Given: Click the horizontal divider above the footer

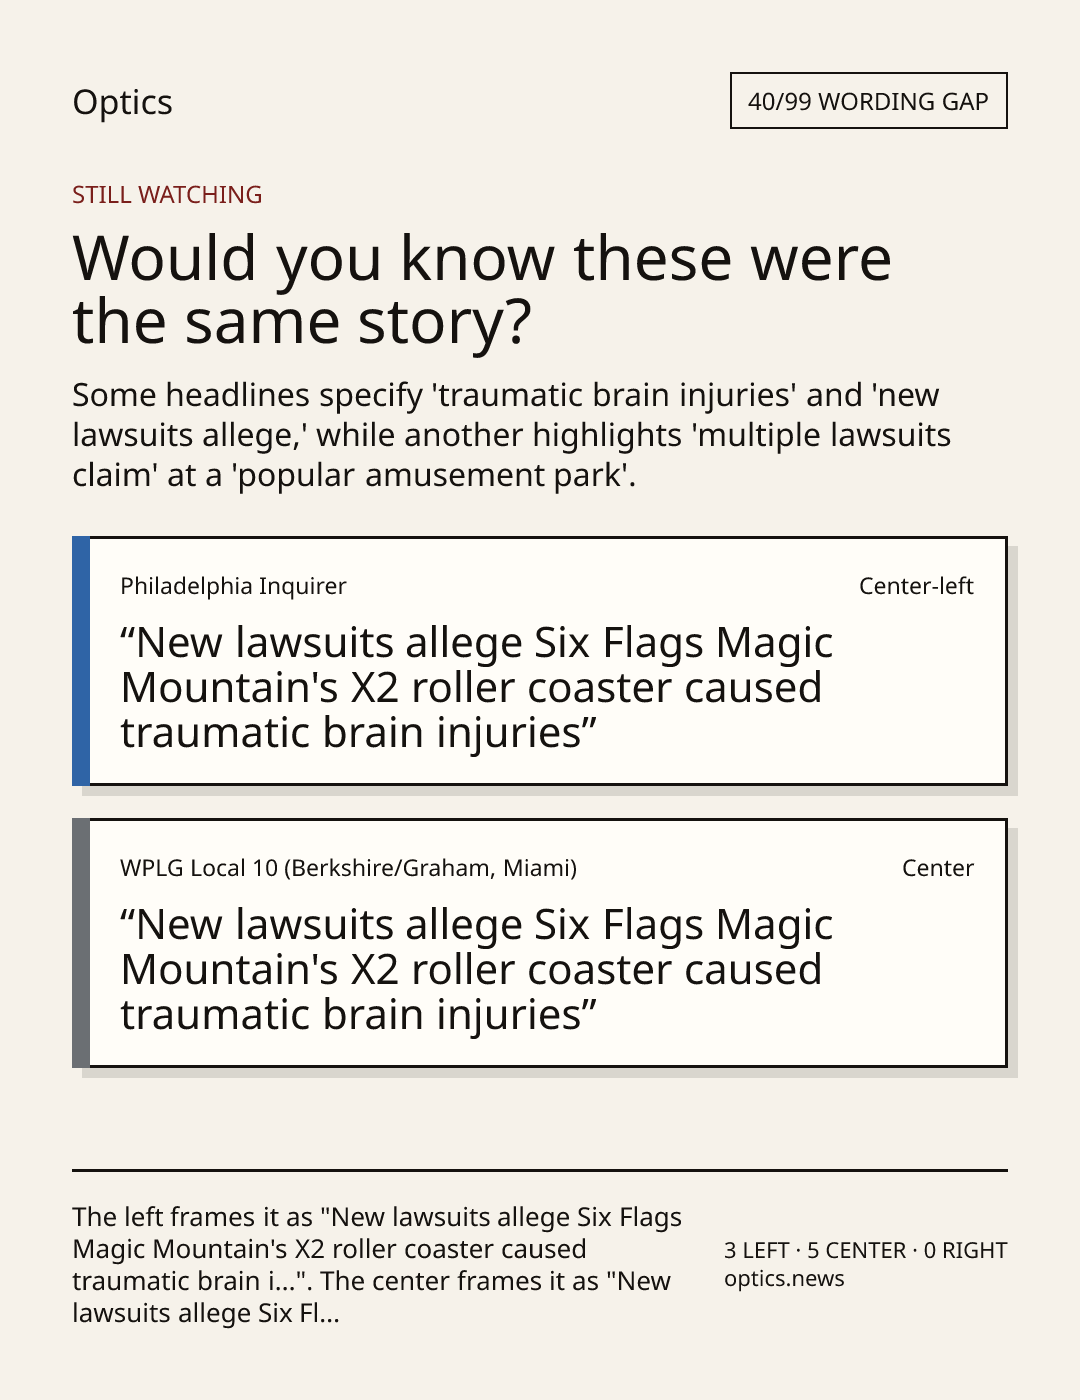Looking at the screenshot, I should coord(540,1170).
